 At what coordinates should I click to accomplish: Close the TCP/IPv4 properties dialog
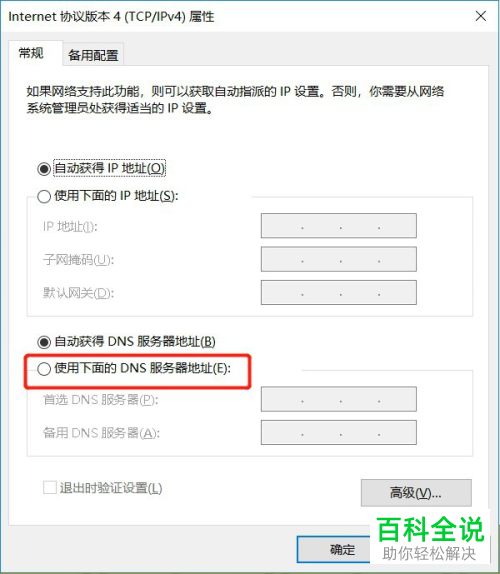[481, 16]
